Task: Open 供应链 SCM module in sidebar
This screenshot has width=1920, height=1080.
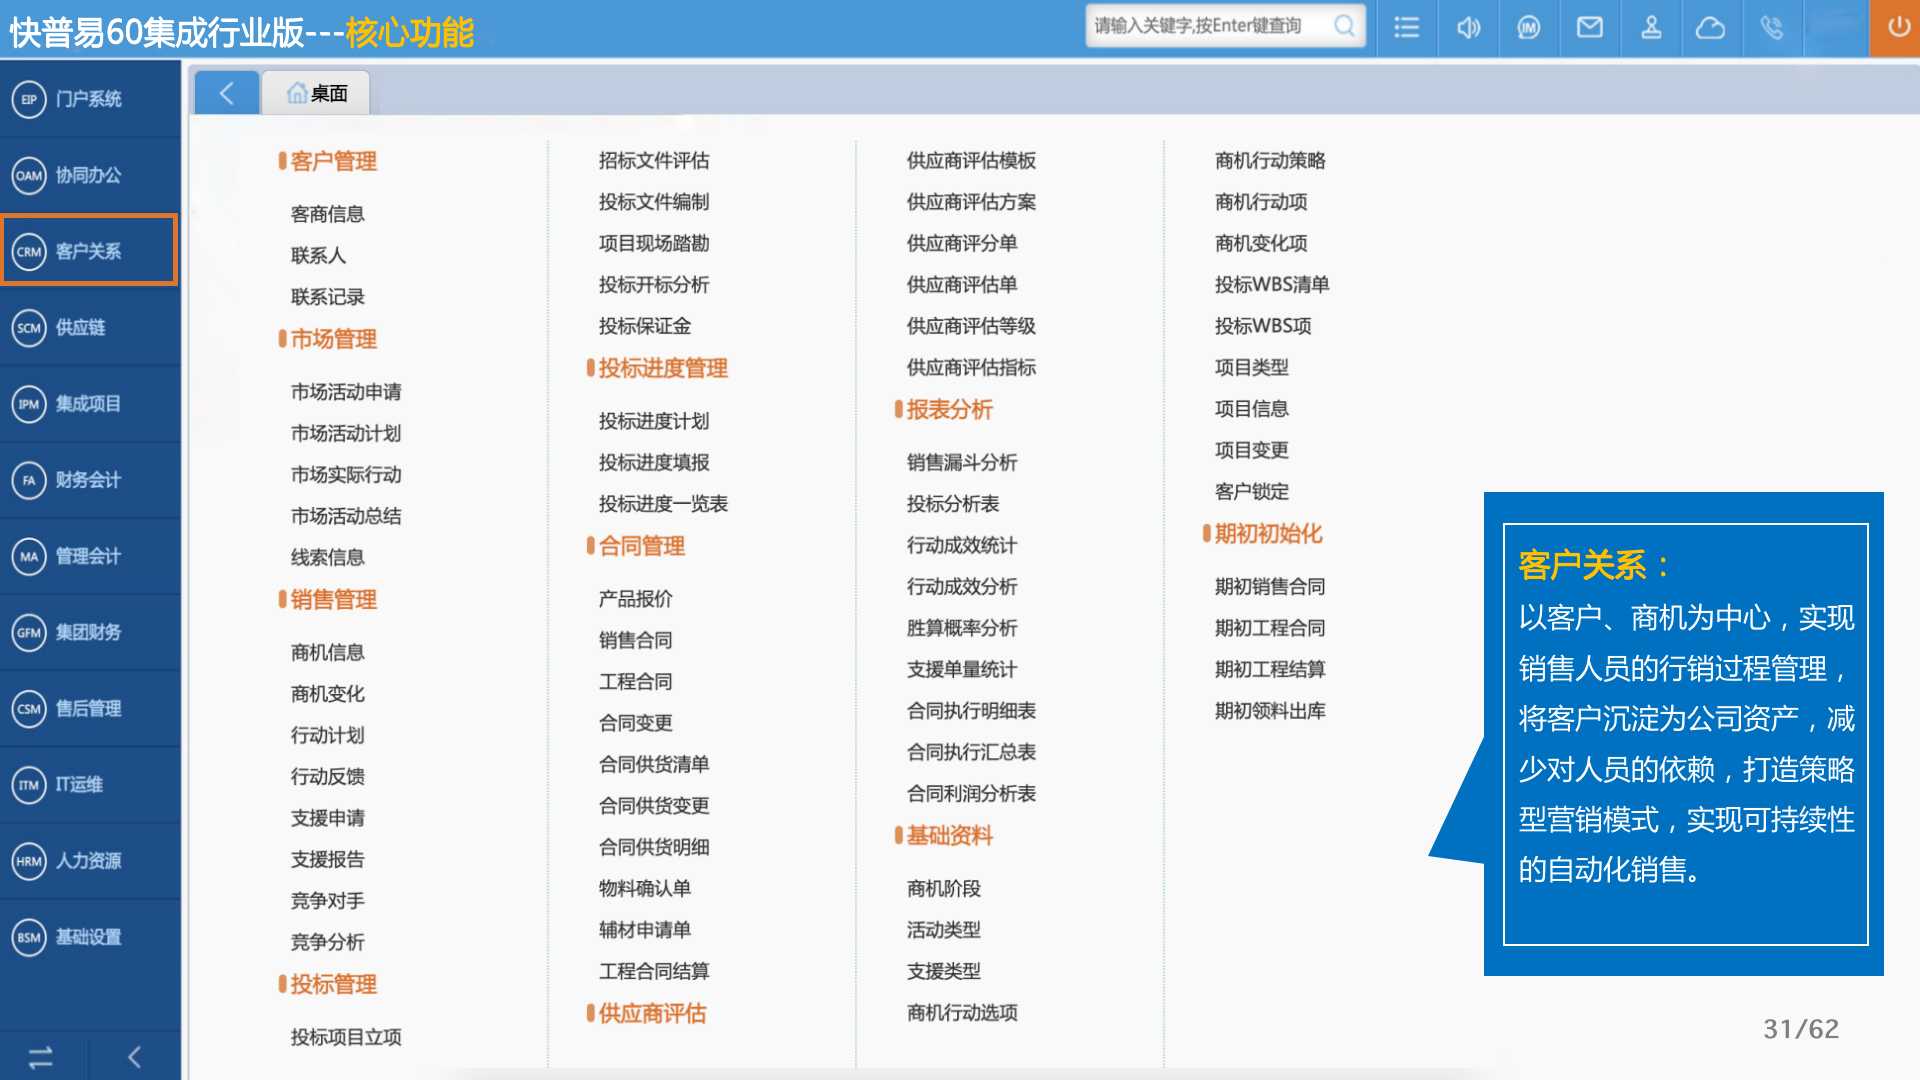Action: click(80, 327)
